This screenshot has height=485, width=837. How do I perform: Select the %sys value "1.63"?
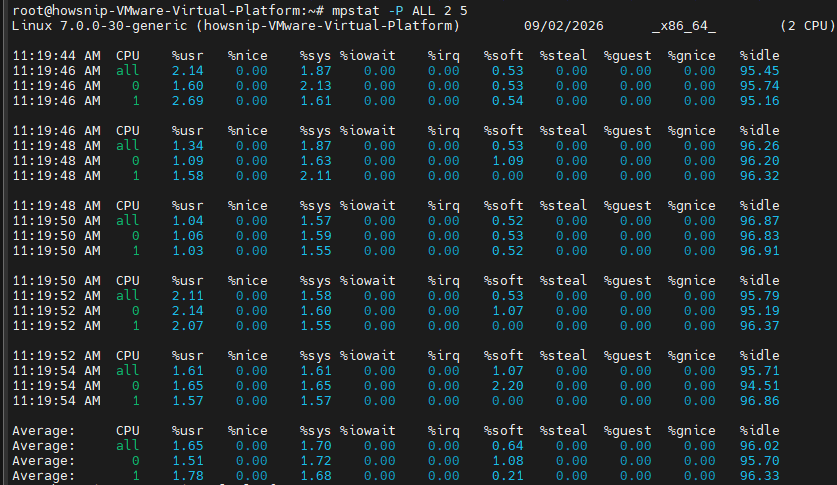pyautogui.click(x=316, y=161)
